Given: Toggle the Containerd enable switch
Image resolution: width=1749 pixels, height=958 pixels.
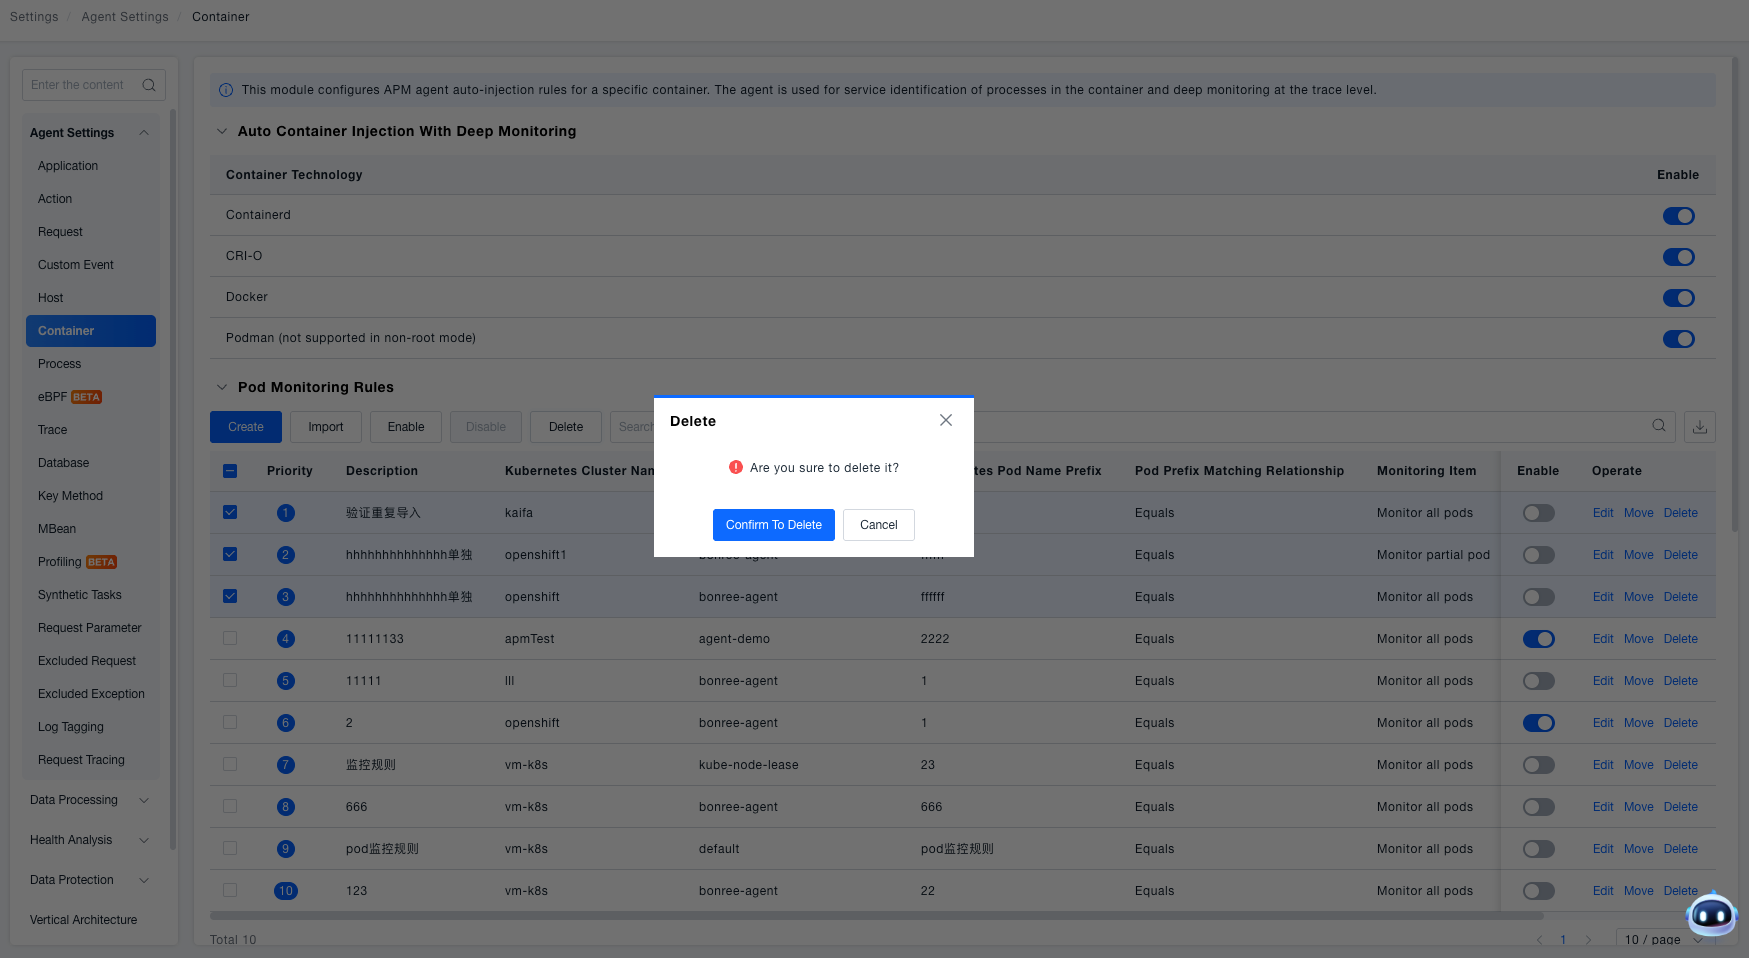Looking at the screenshot, I should [x=1678, y=216].
